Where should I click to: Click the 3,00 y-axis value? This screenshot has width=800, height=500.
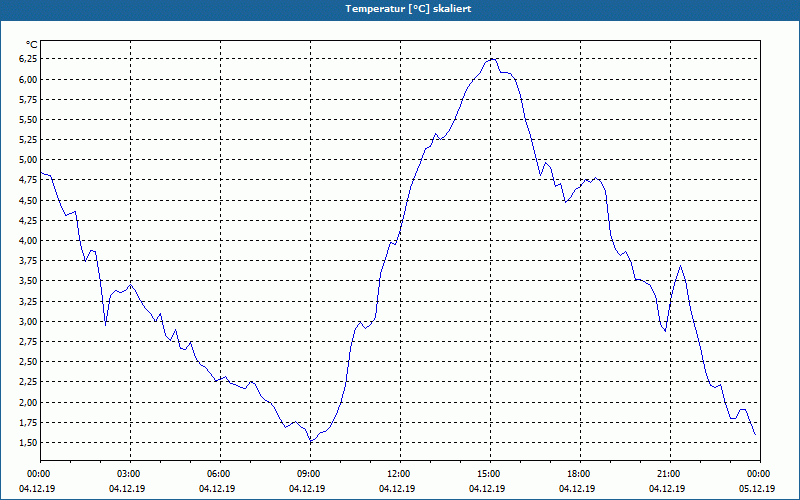pyautogui.click(x=29, y=322)
